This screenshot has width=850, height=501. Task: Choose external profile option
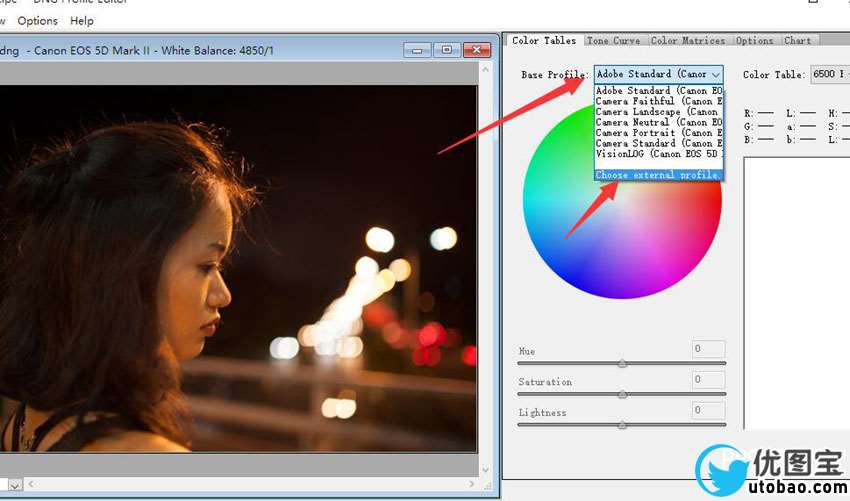(x=659, y=175)
